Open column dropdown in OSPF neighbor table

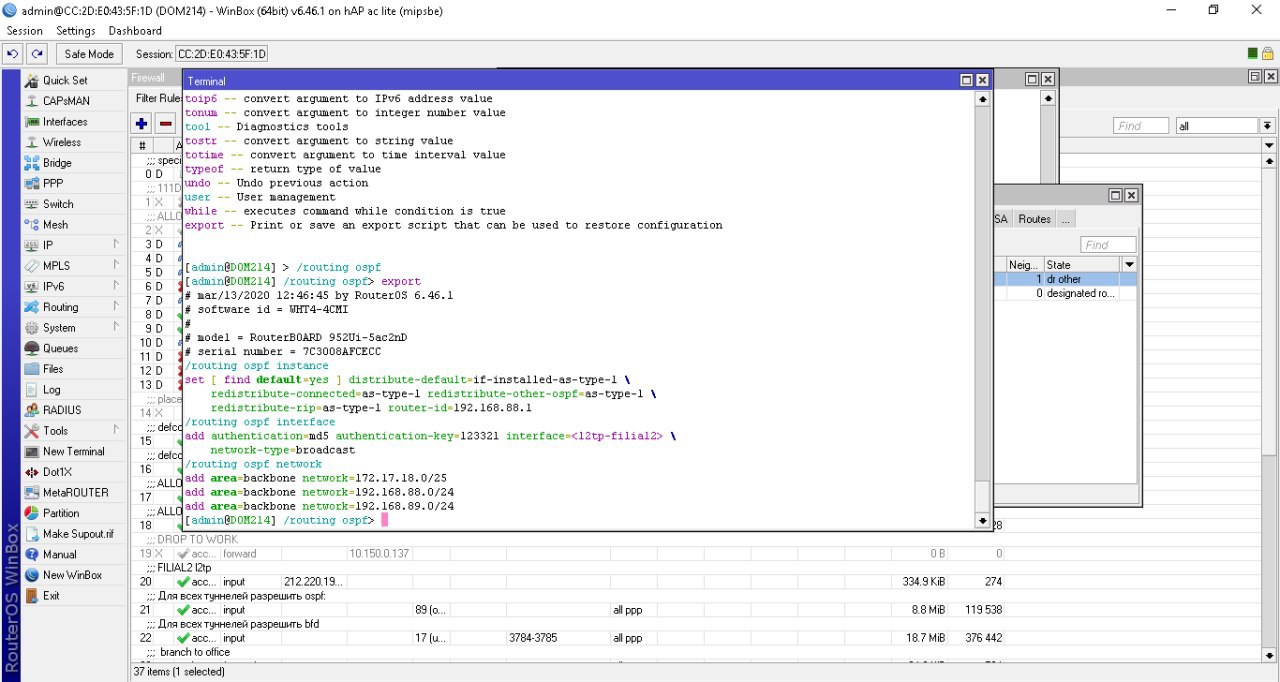coord(1129,265)
